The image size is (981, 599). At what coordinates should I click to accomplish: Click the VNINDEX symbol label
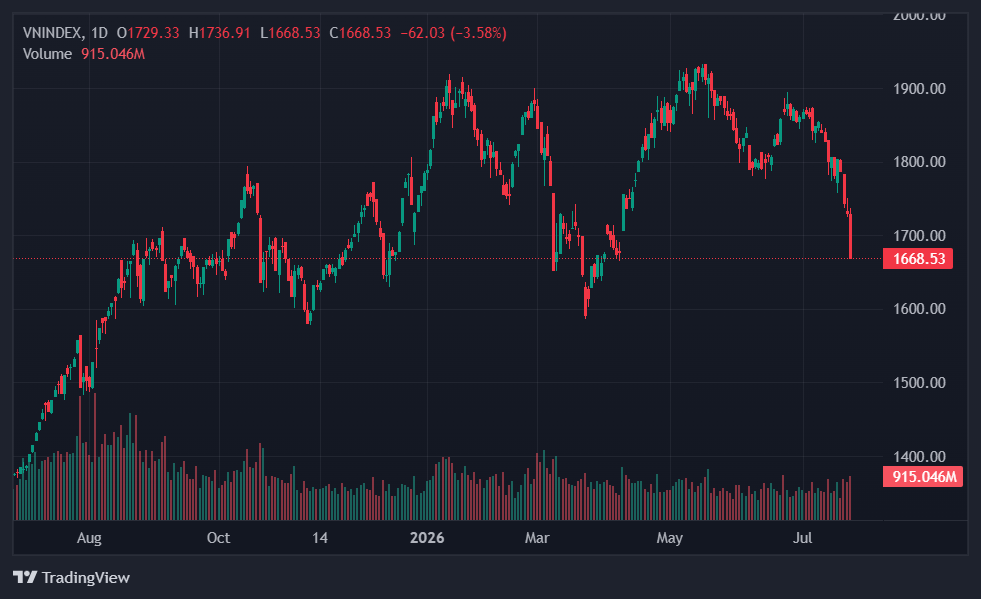coord(52,33)
